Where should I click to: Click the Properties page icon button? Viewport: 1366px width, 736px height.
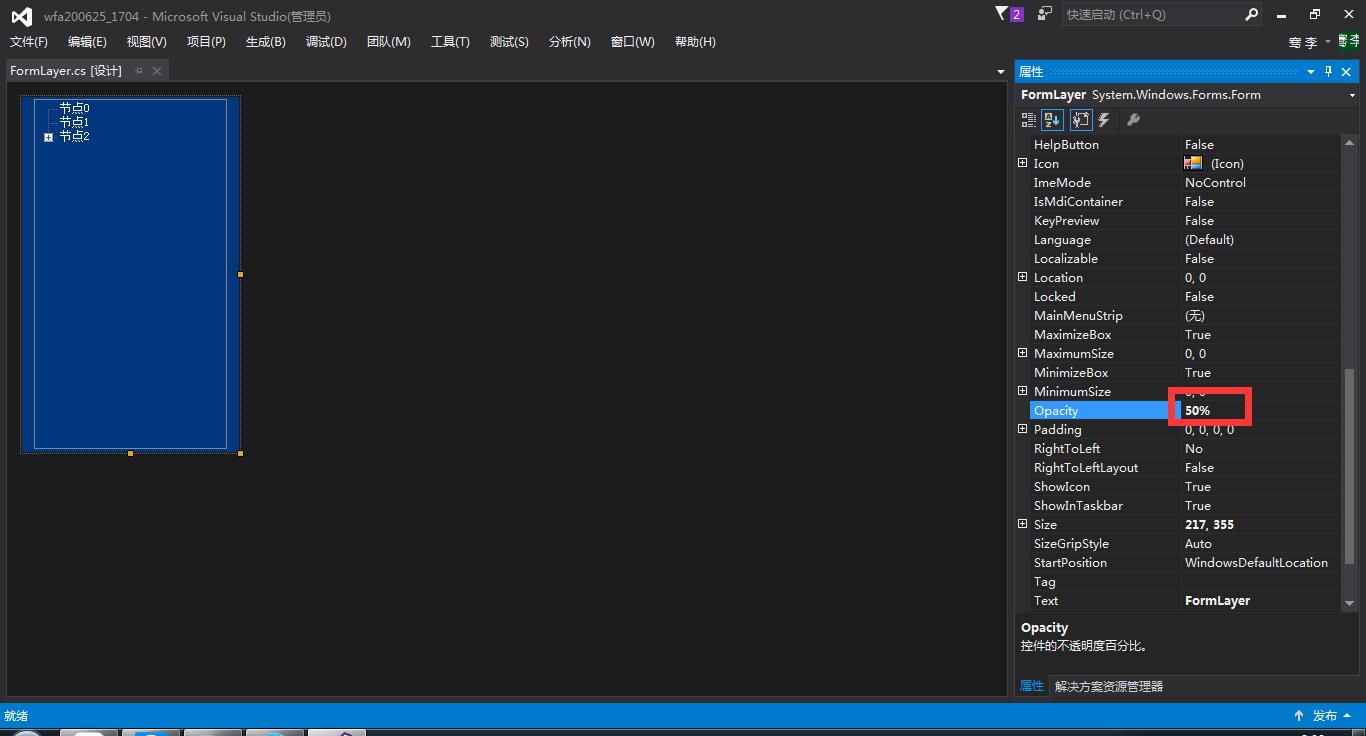coord(1080,120)
